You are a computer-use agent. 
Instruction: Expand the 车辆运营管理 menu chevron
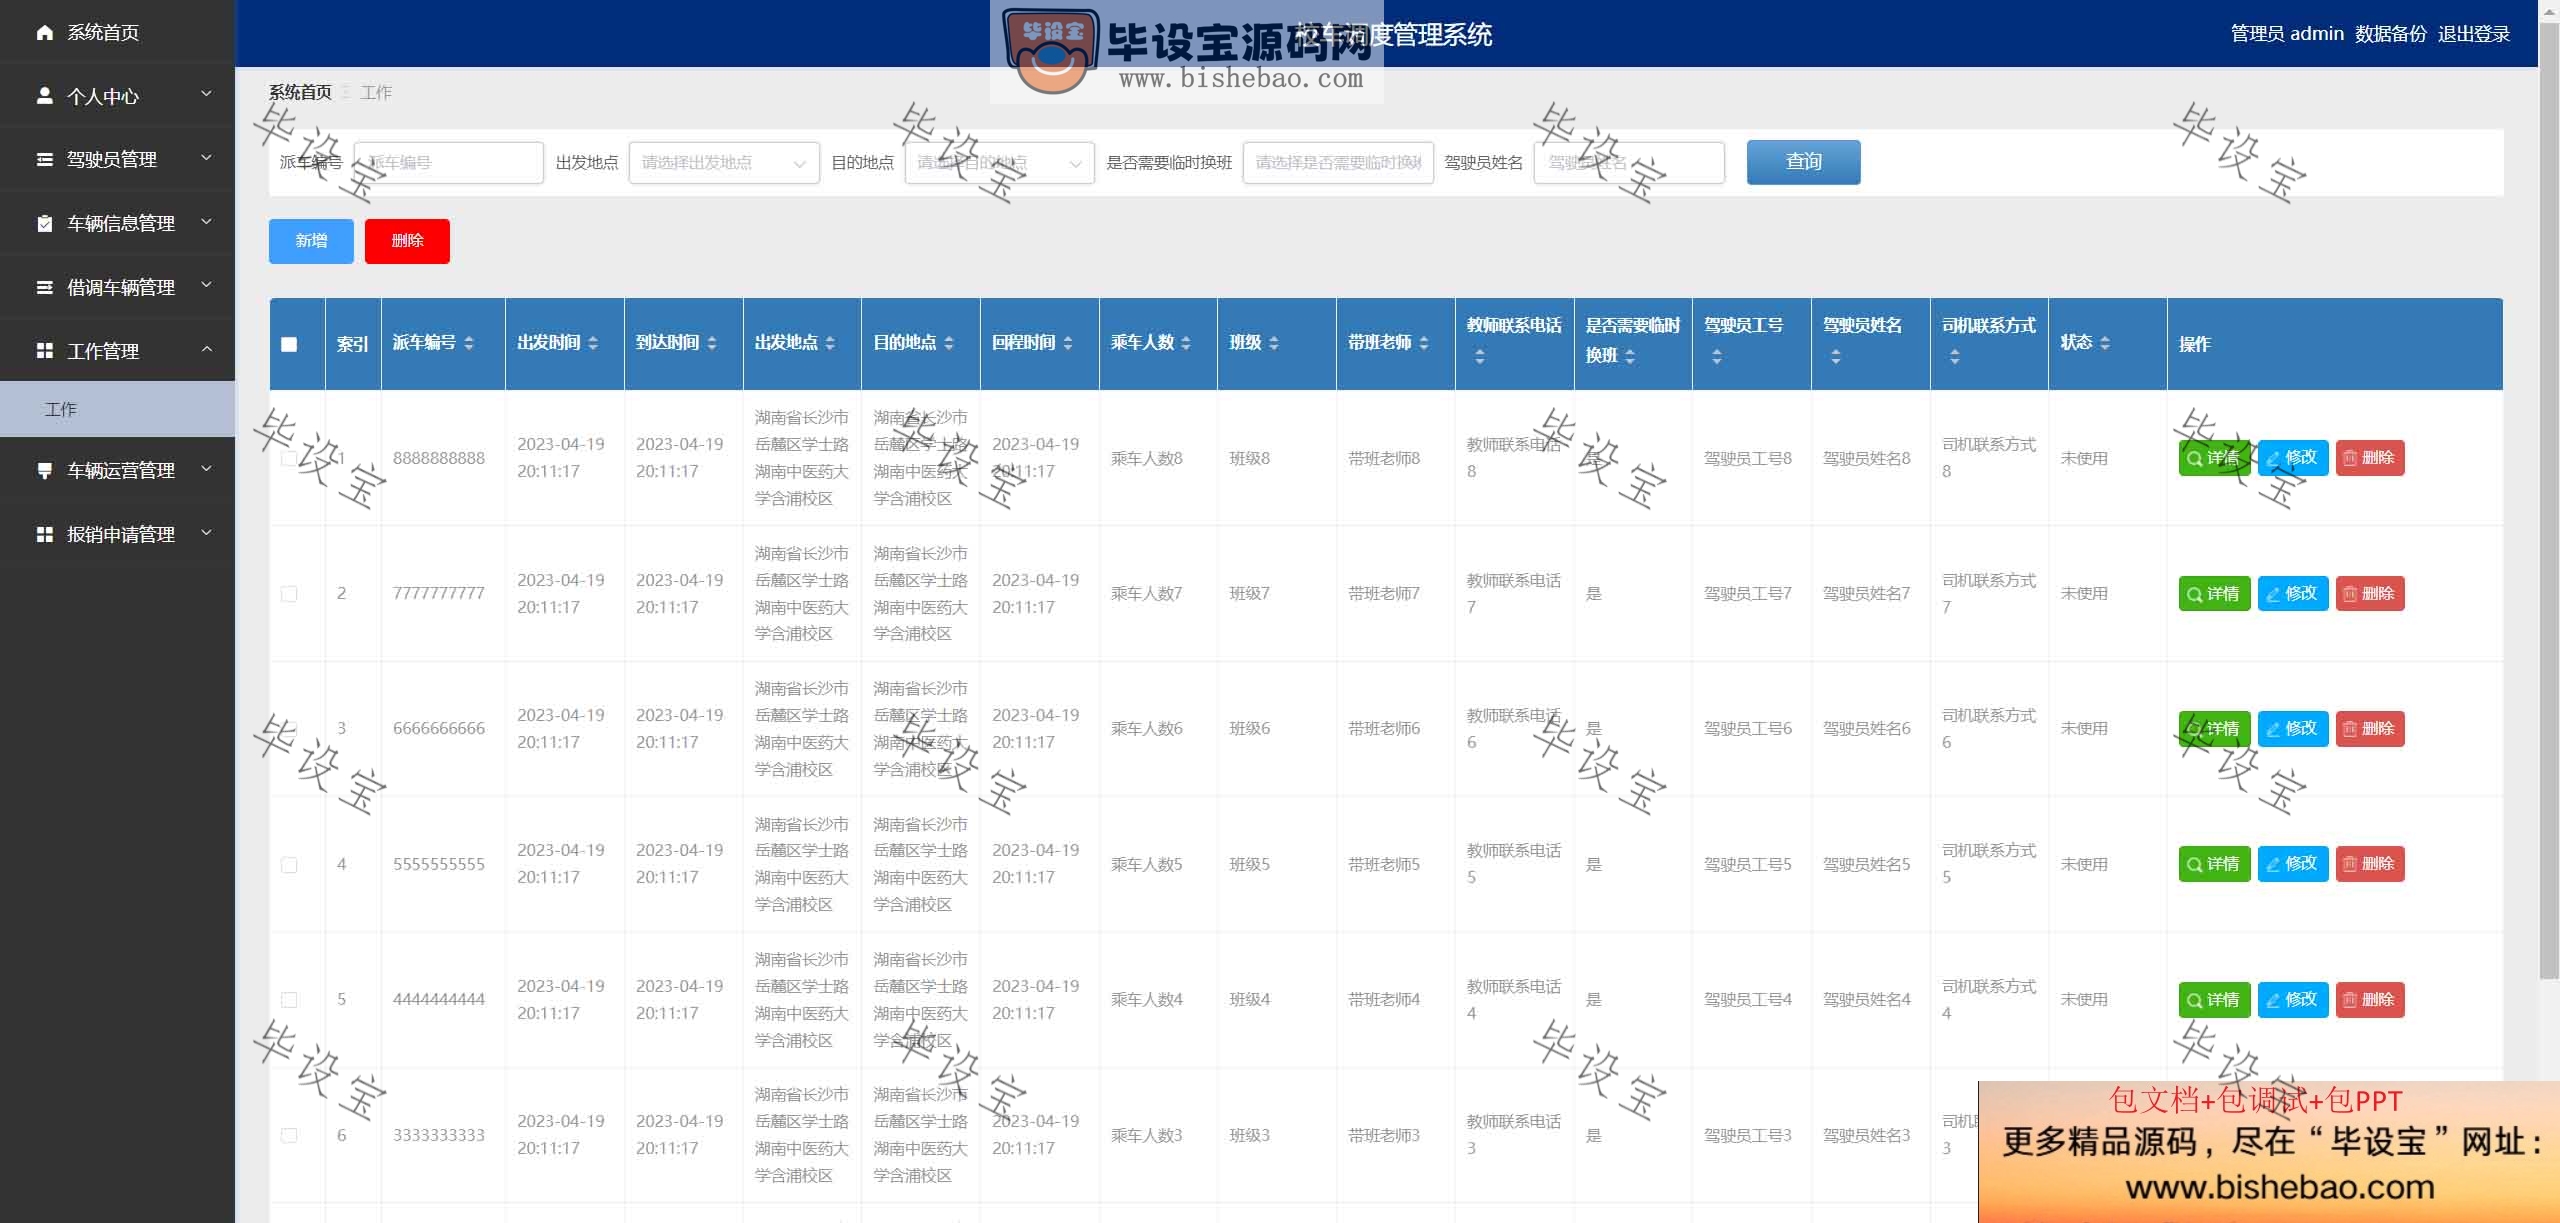207,468
